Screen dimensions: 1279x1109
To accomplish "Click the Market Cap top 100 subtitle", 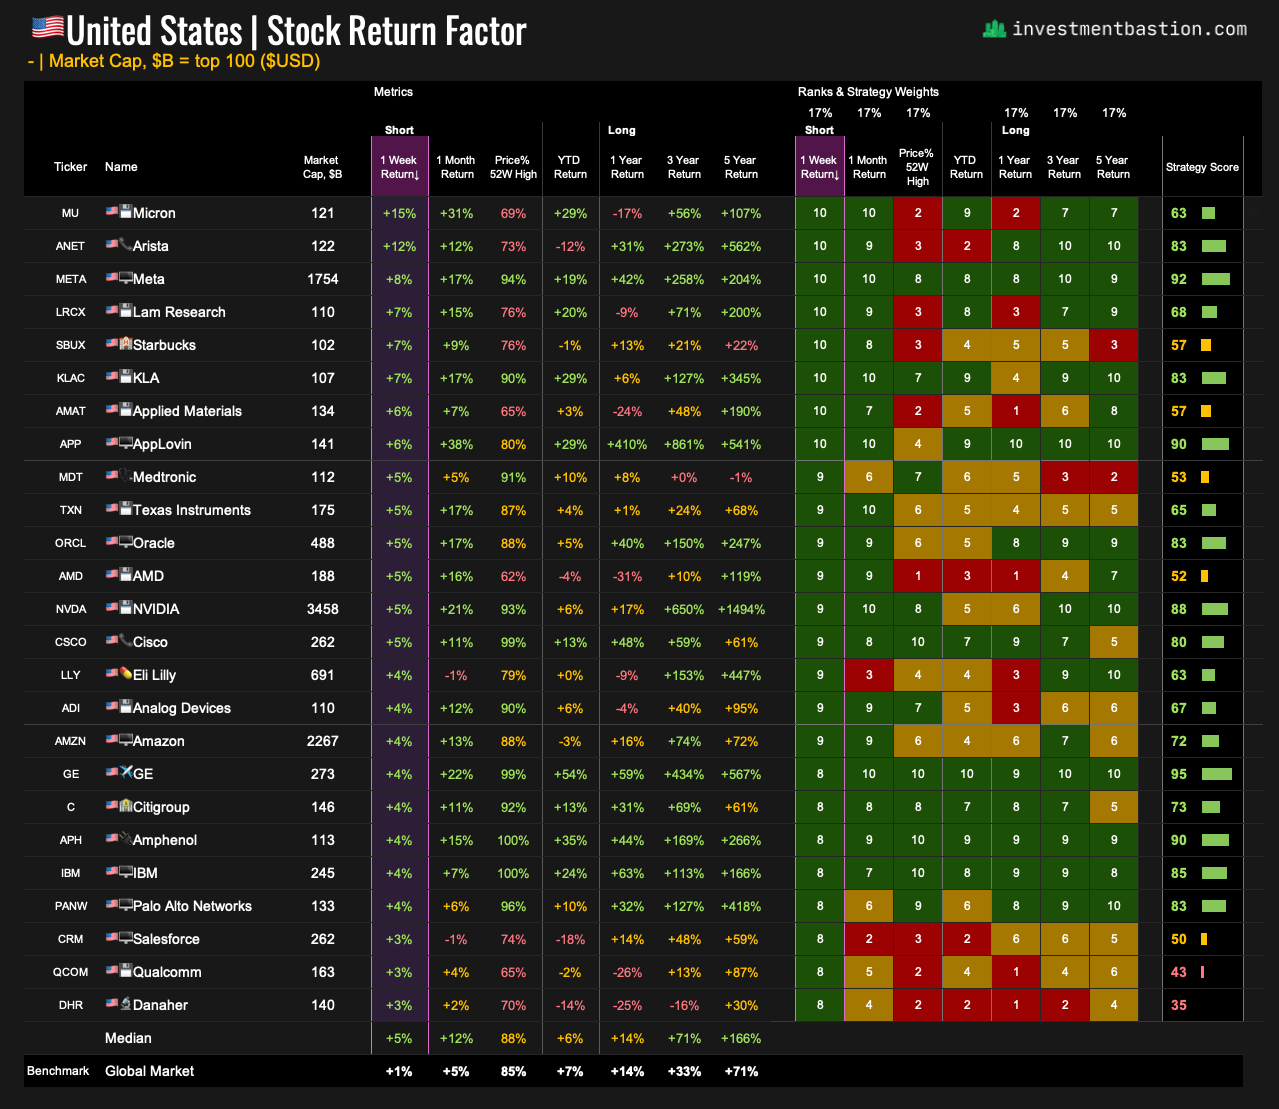I will pyautogui.click(x=174, y=61).
